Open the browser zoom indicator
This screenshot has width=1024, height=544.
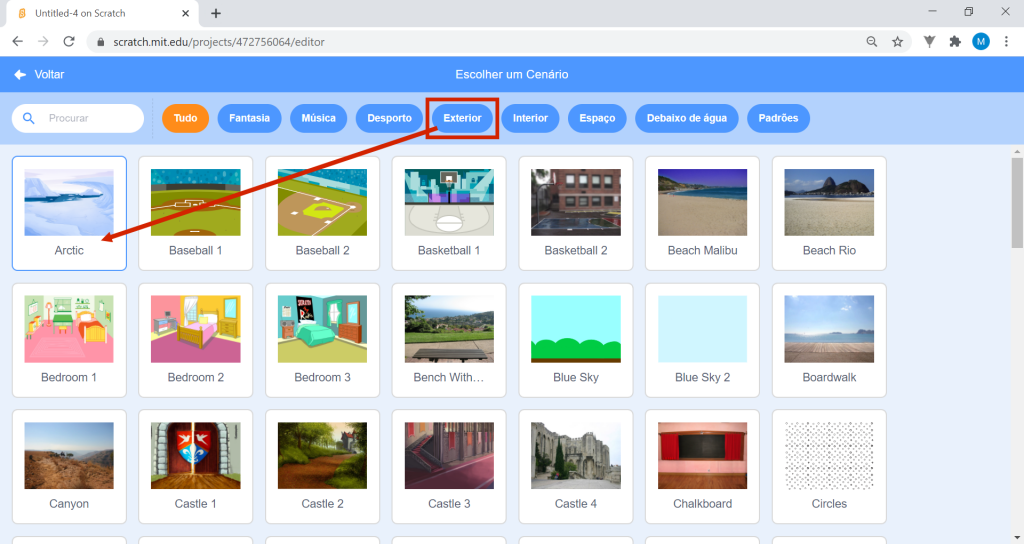click(872, 42)
